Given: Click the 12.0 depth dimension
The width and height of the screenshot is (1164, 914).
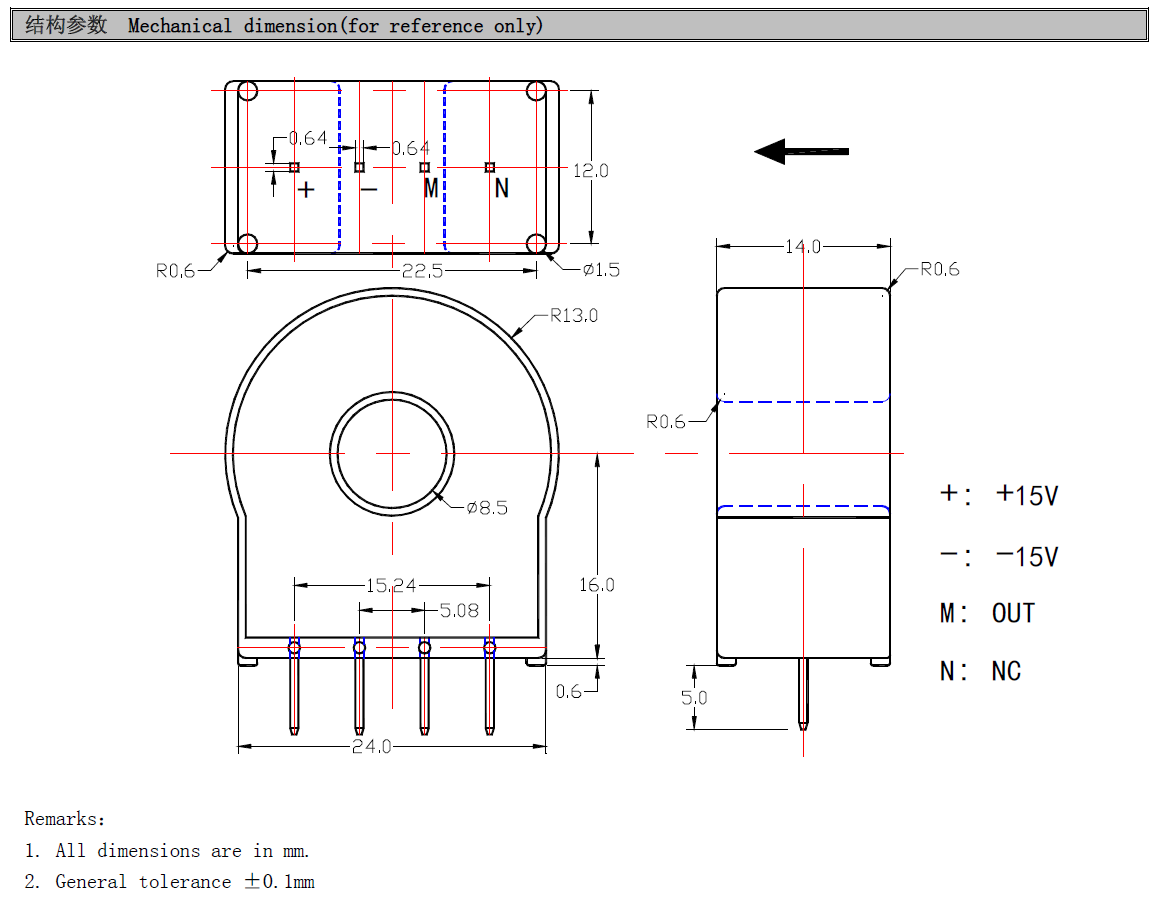Looking at the screenshot, I should coord(590,171).
